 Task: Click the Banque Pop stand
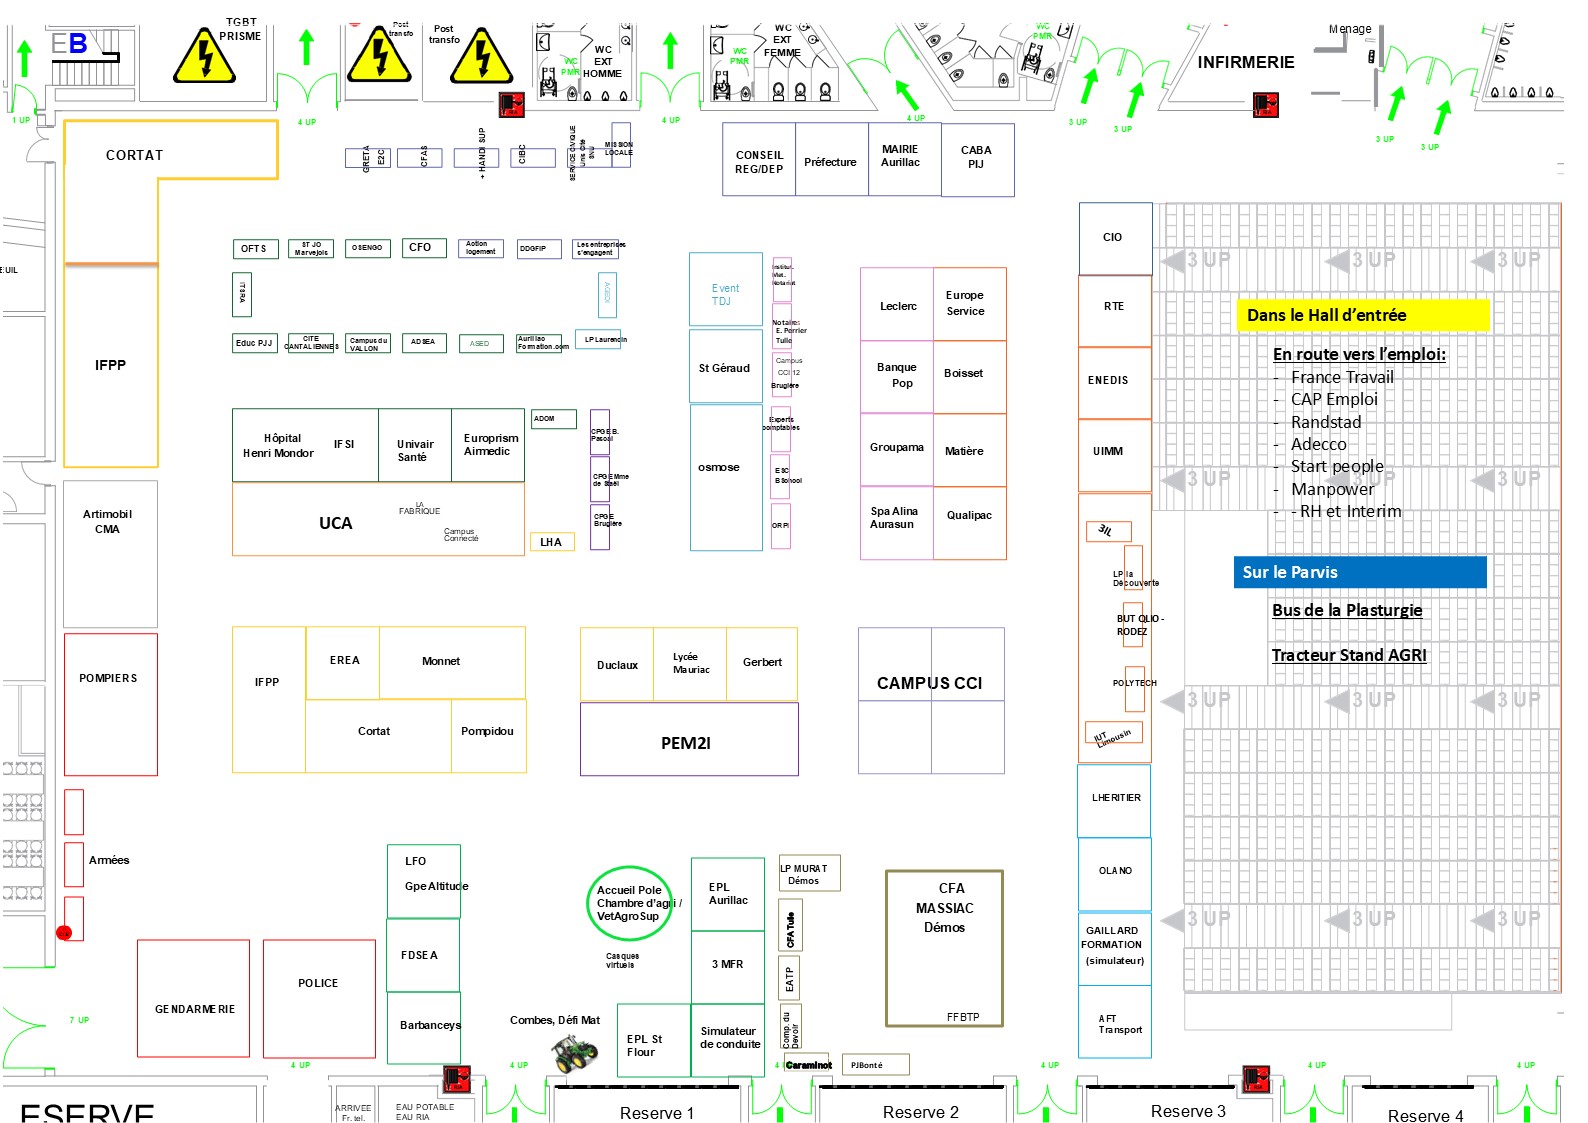pos(897,377)
